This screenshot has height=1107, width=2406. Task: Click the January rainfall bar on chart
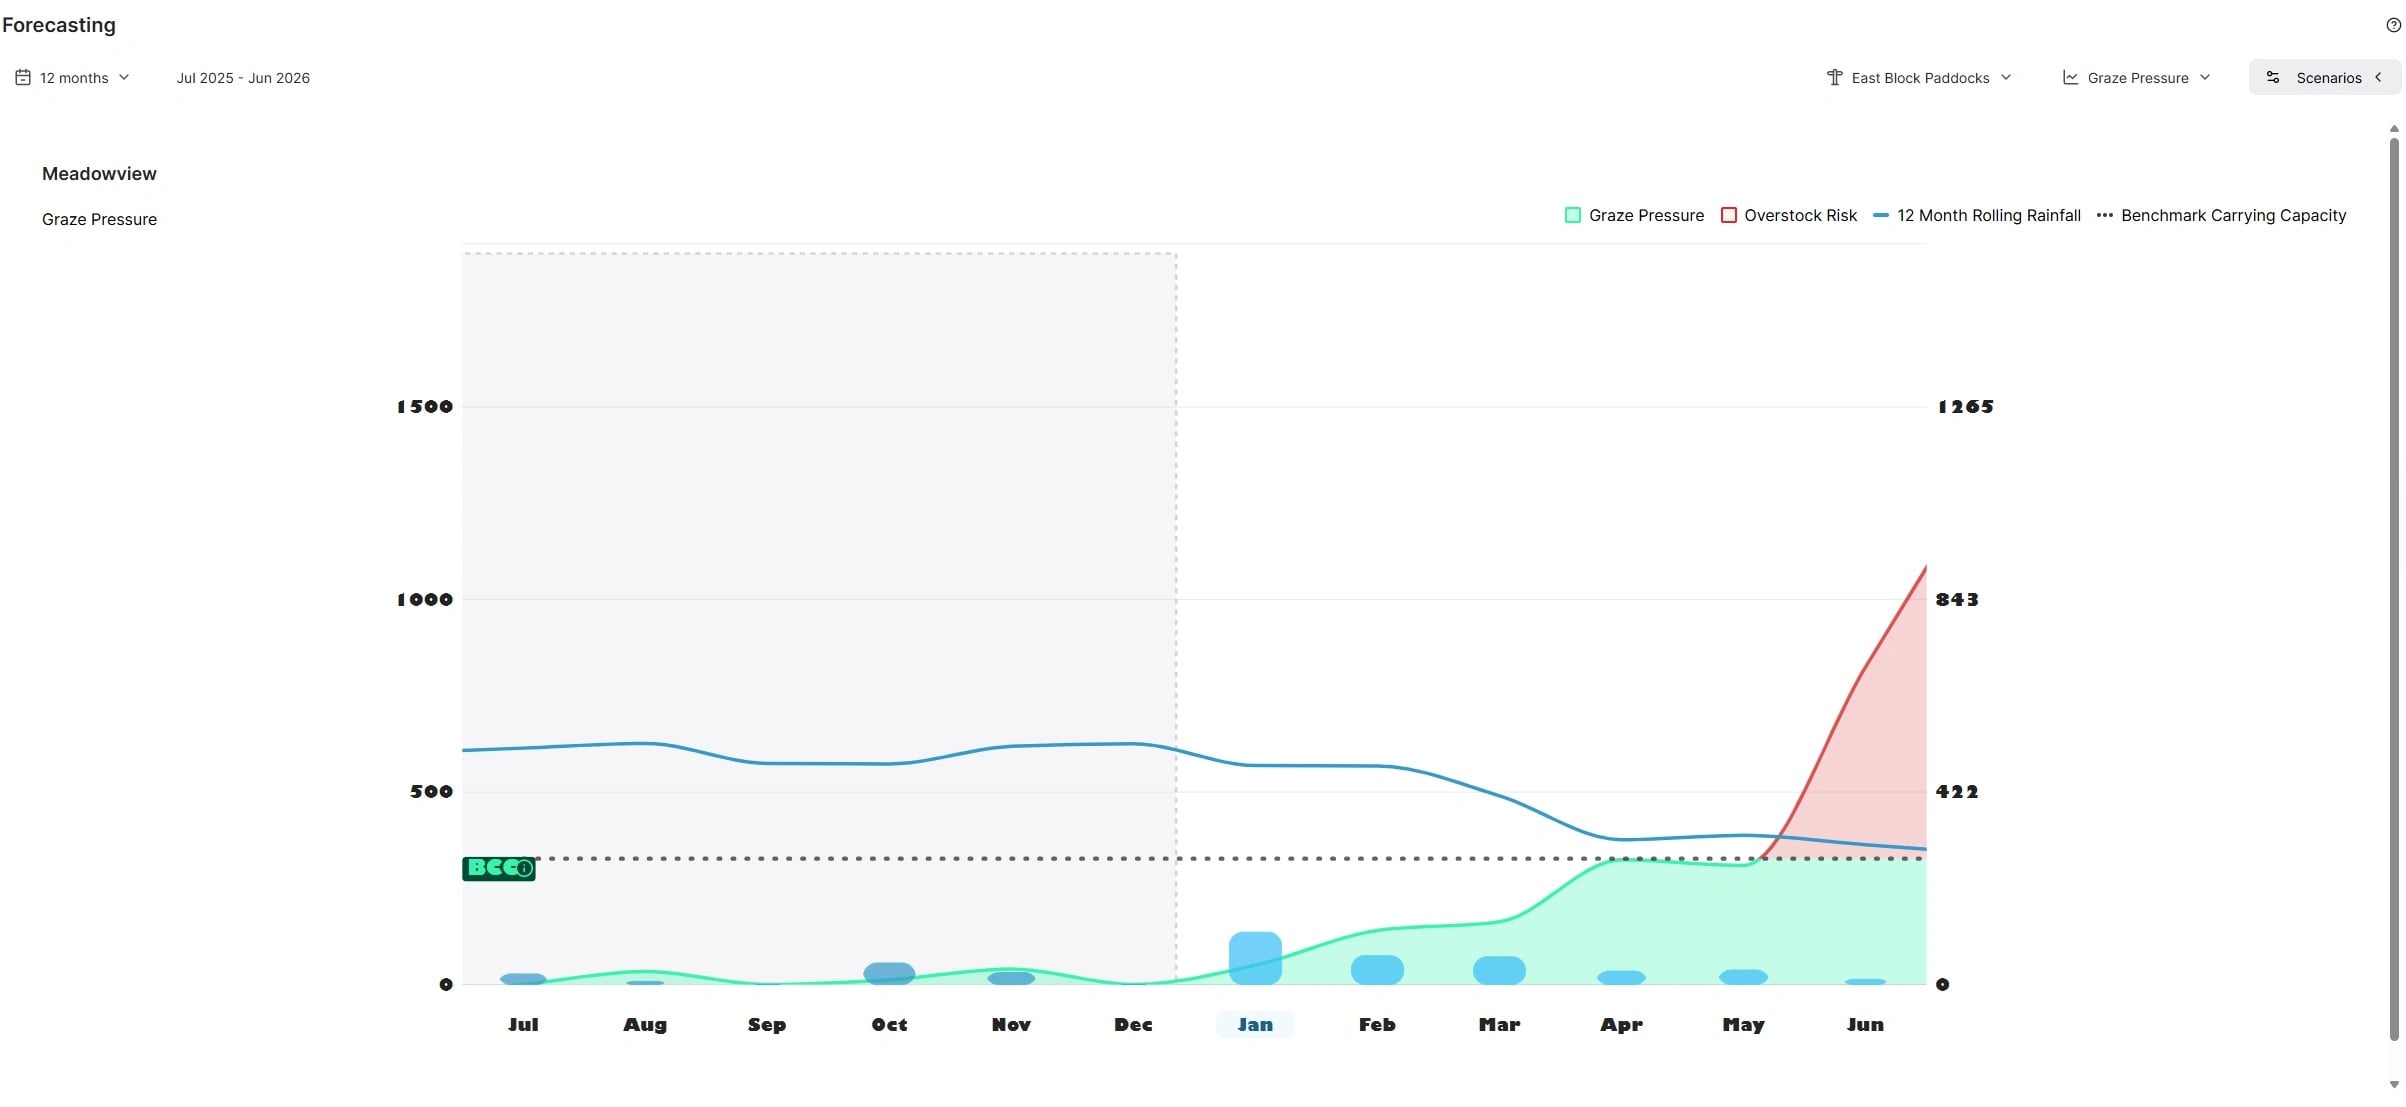(1255, 957)
